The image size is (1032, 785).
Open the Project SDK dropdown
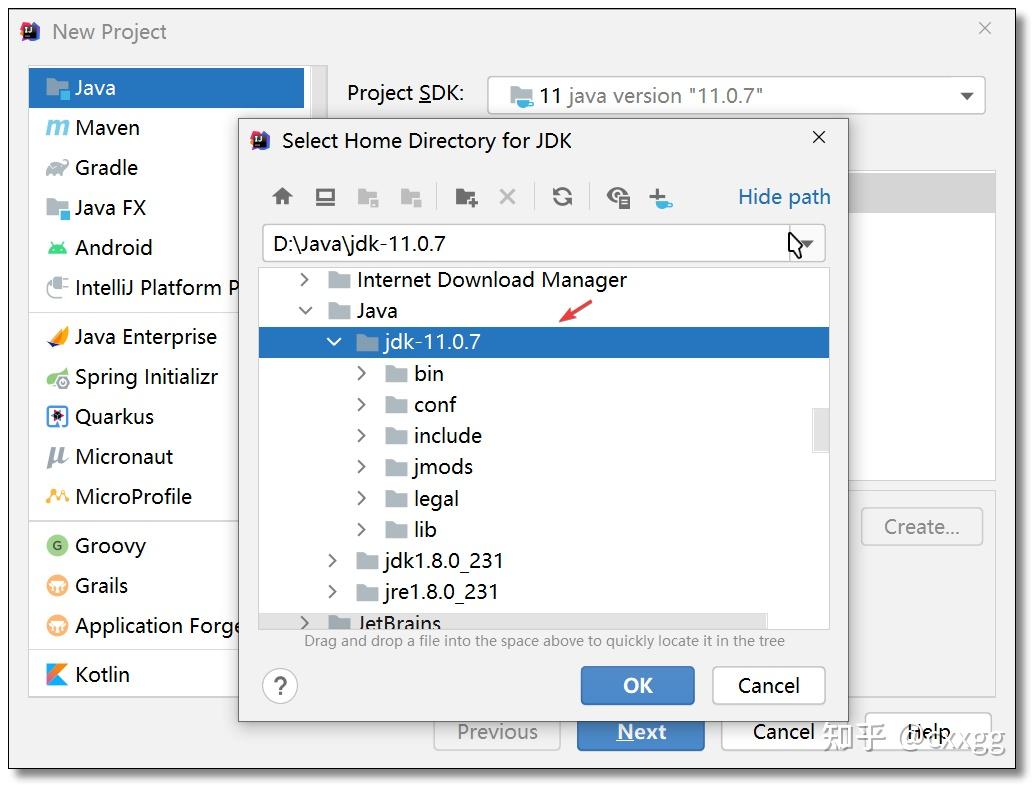click(966, 96)
